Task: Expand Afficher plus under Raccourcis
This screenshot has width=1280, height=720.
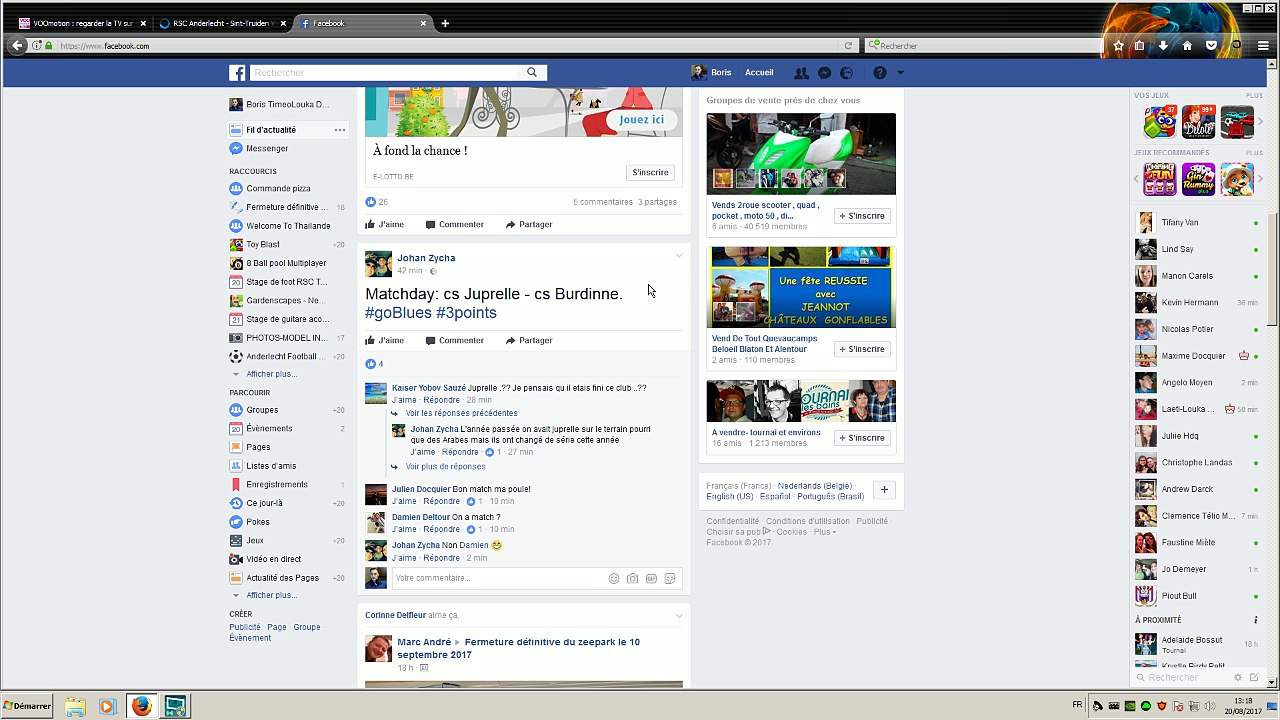Action: (271, 374)
